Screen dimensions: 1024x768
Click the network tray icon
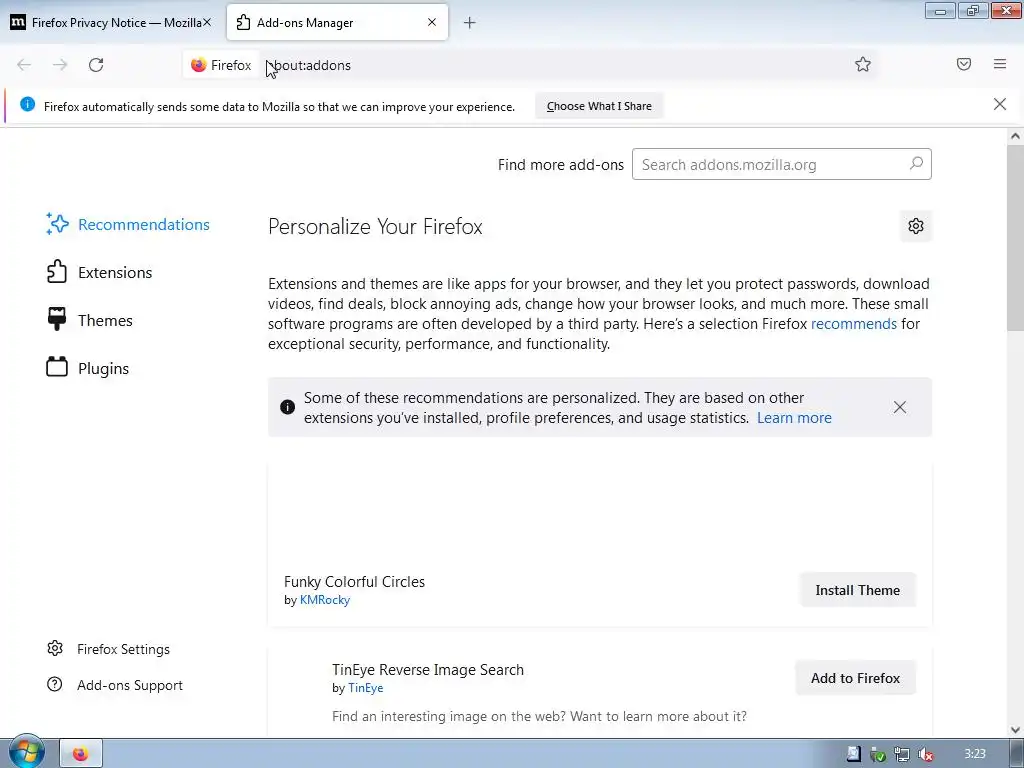pyautogui.click(x=902, y=754)
